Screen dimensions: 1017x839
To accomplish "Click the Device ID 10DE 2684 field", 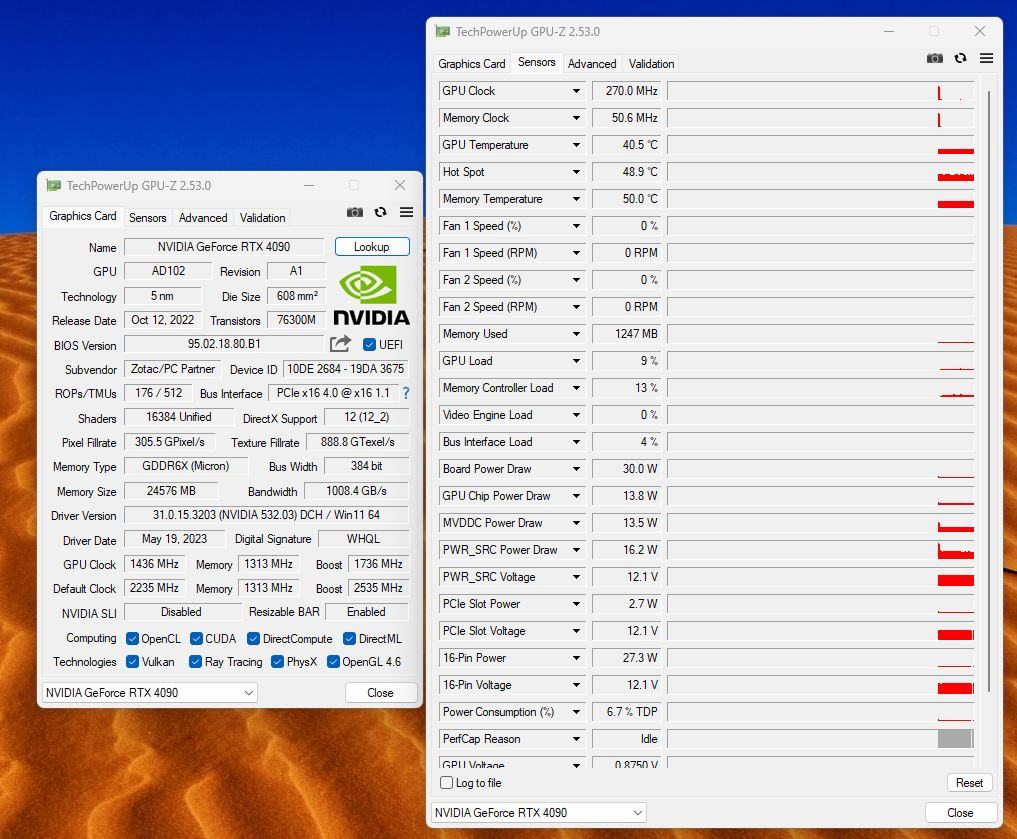I will 346,369.
